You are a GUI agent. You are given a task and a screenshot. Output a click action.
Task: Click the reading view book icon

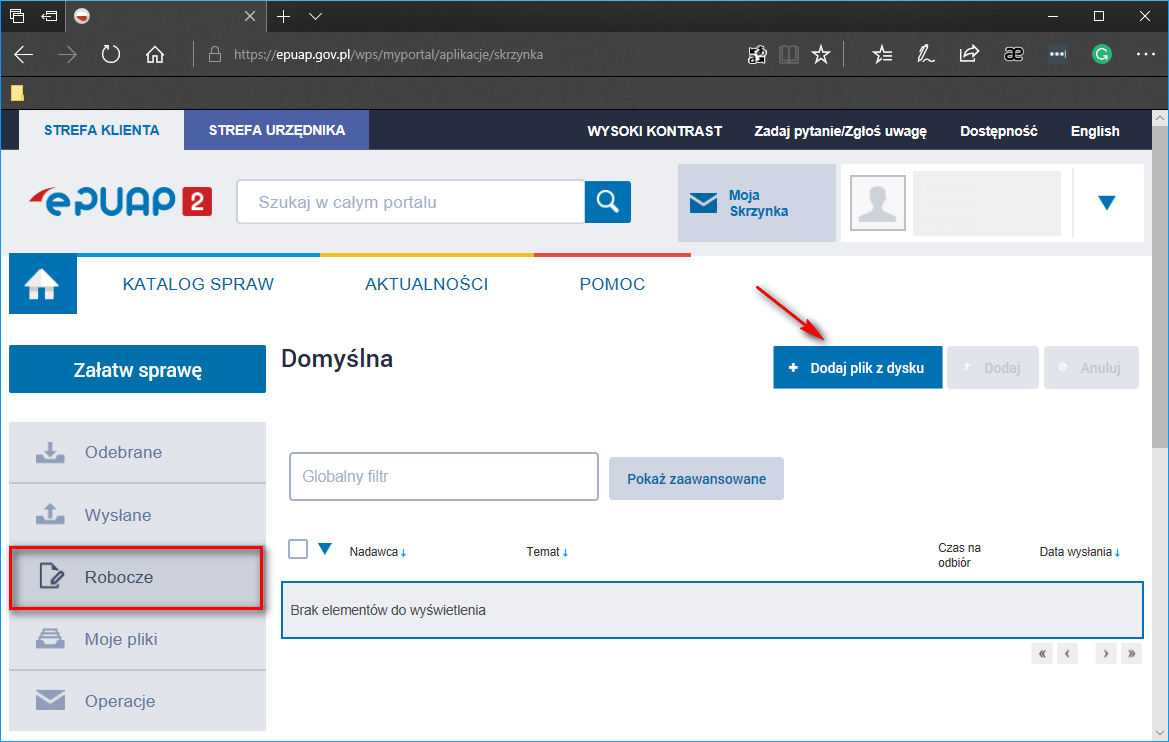point(789,54)
